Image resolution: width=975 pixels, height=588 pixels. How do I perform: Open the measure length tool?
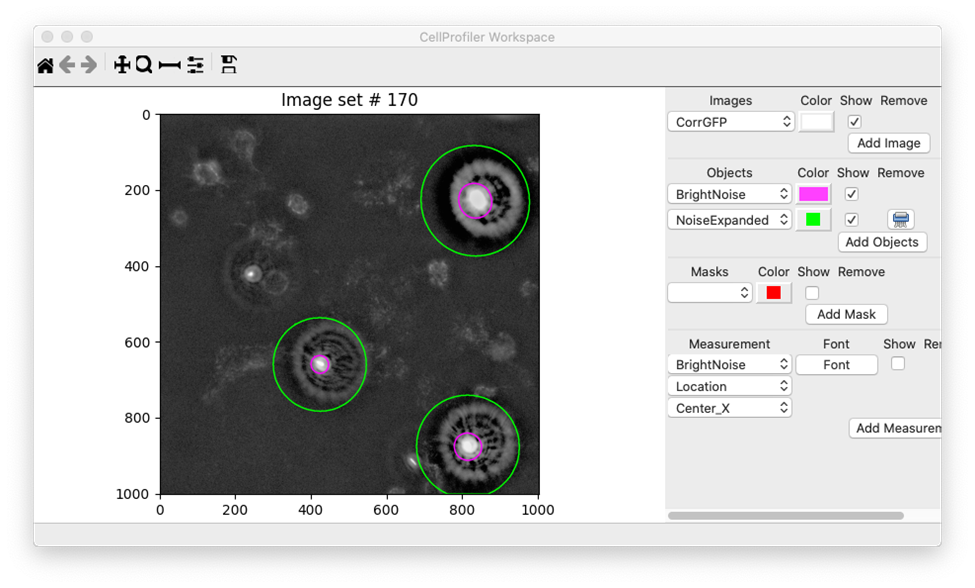pyautogui.click(x=169, y=65)
